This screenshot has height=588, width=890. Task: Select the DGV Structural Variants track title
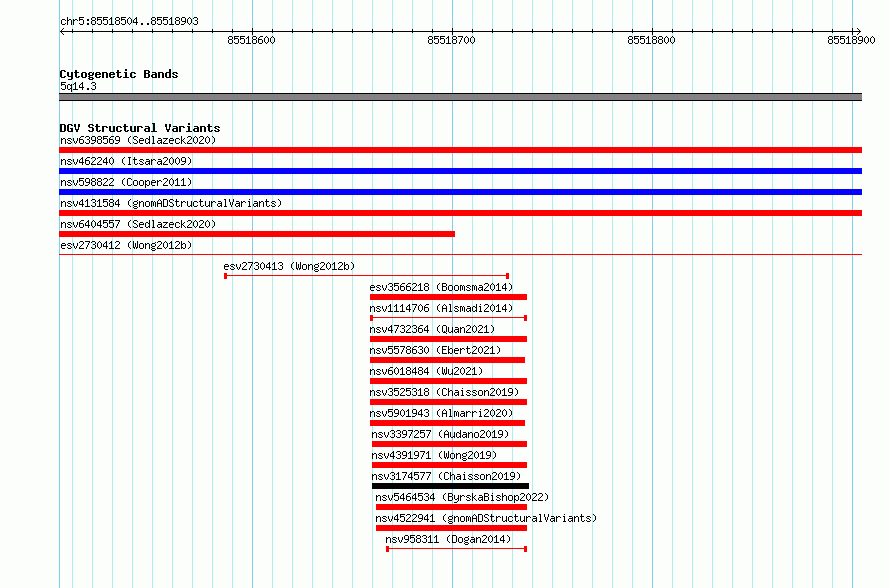[x=140, y=128]
